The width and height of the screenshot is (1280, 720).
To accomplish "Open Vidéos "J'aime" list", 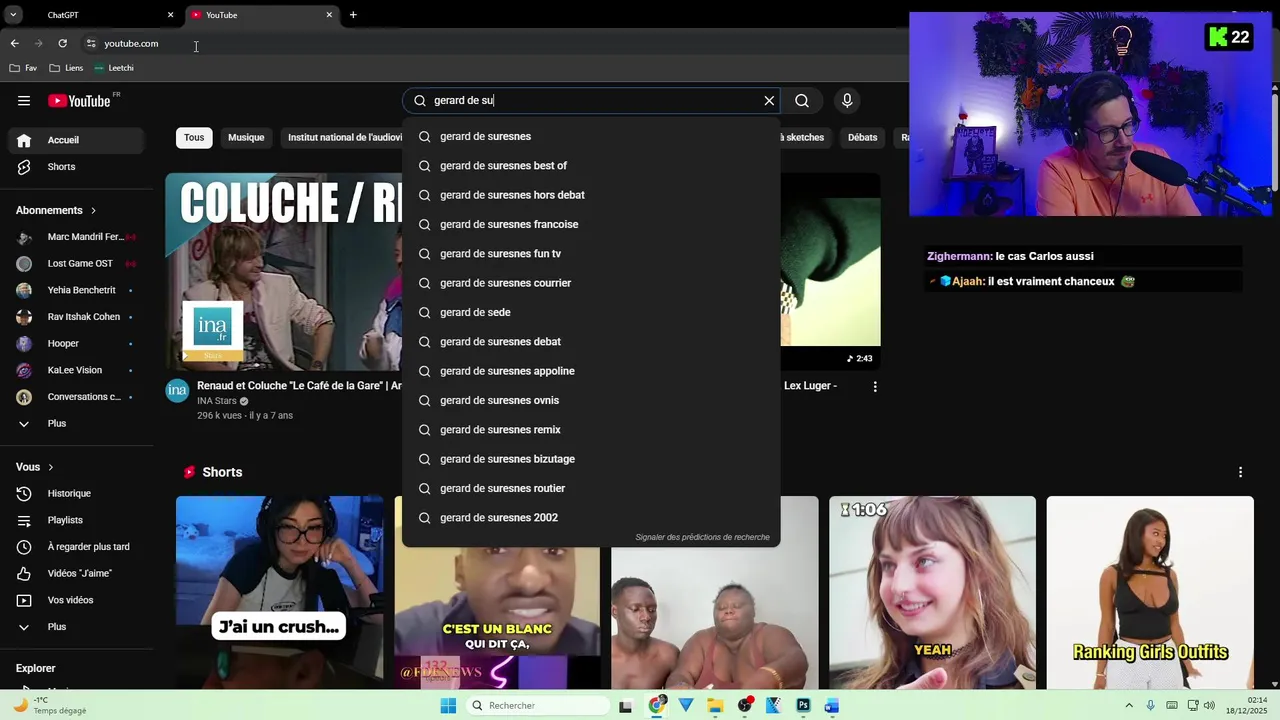I will [x=78, y=574].
